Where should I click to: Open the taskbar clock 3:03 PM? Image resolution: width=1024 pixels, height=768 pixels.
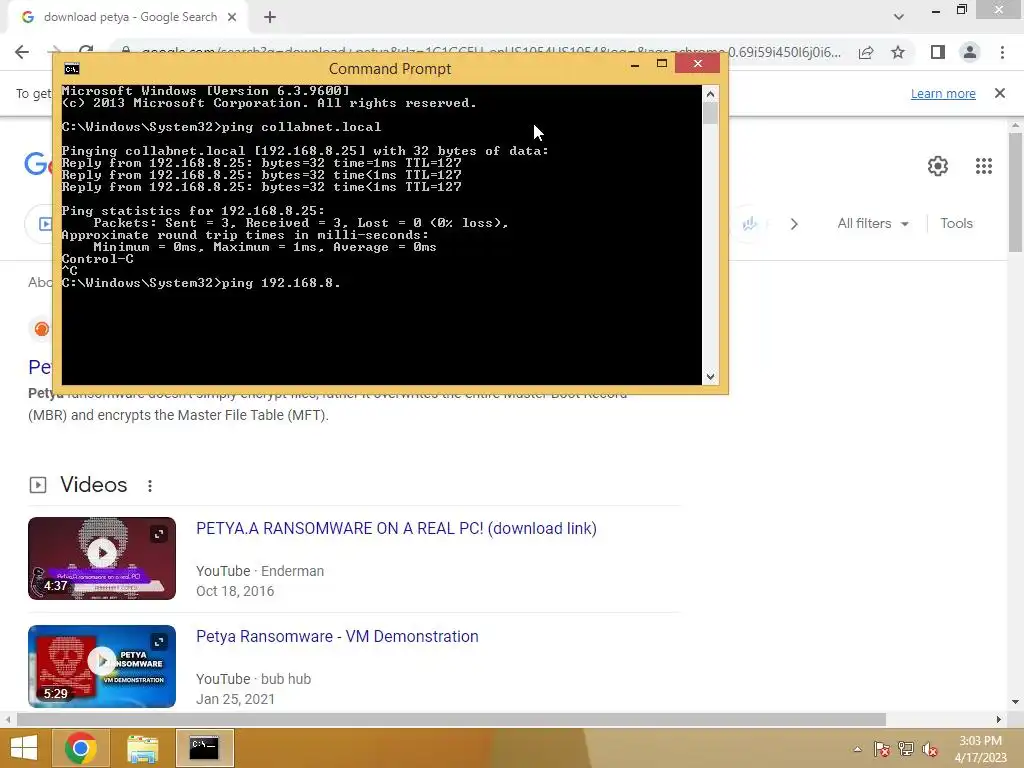point(980,749)
